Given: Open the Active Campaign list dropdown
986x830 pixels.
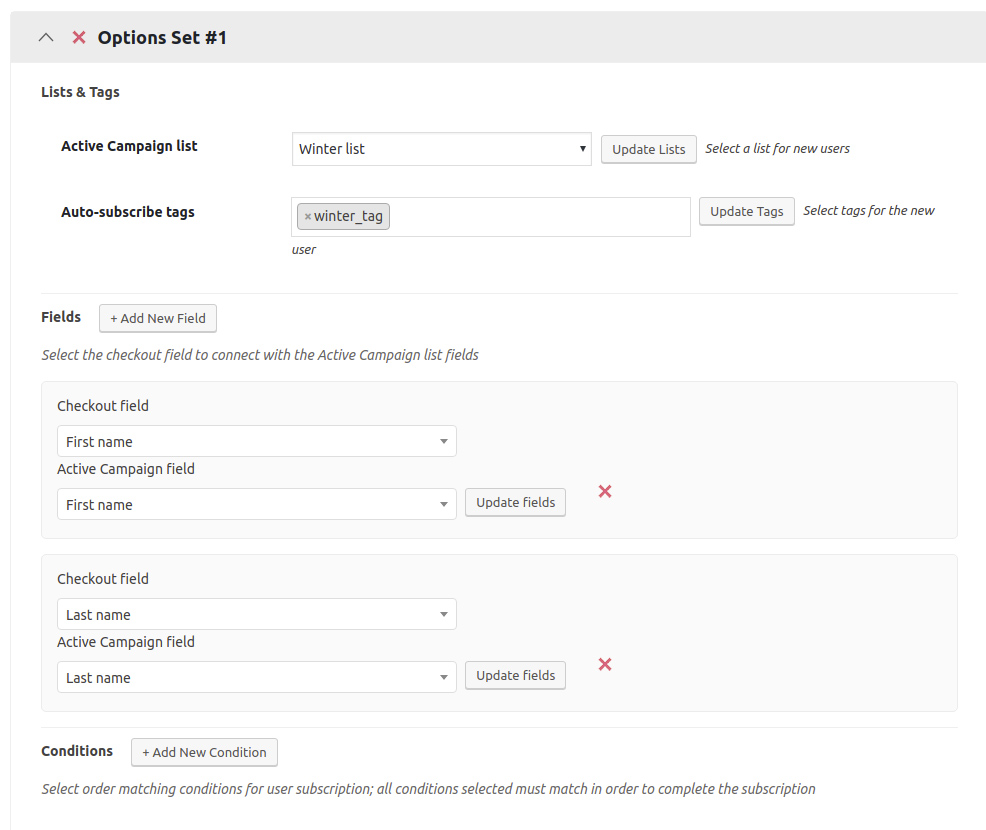Looking at the screenshot, I should (441, 149).
